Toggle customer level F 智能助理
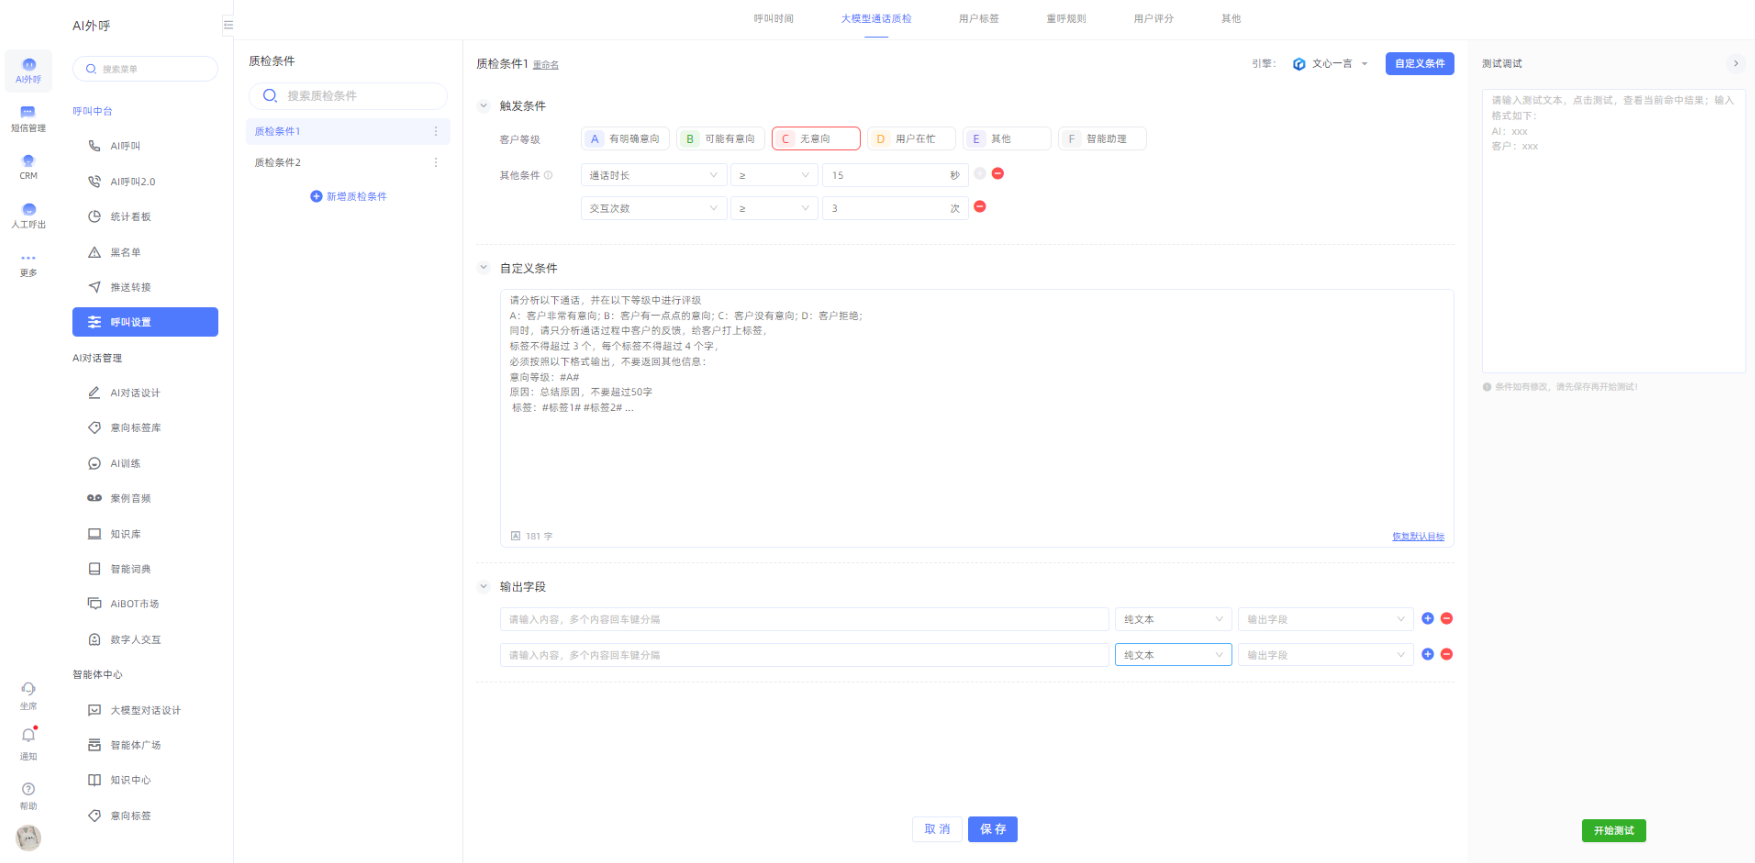 [x=1101, y=139]
